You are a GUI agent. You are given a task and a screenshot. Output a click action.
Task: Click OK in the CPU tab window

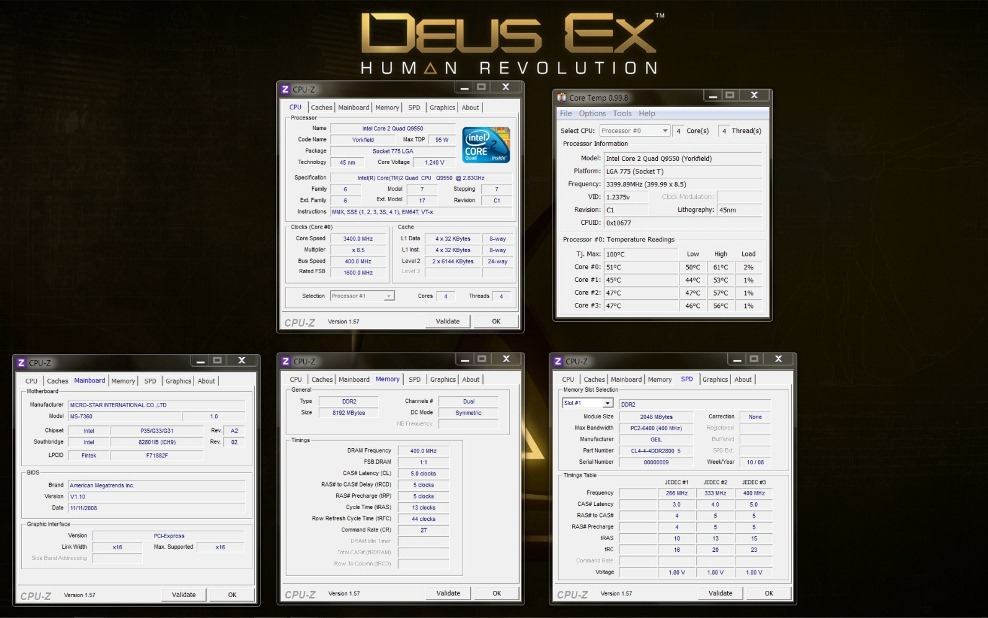click(x=496, y=321)
